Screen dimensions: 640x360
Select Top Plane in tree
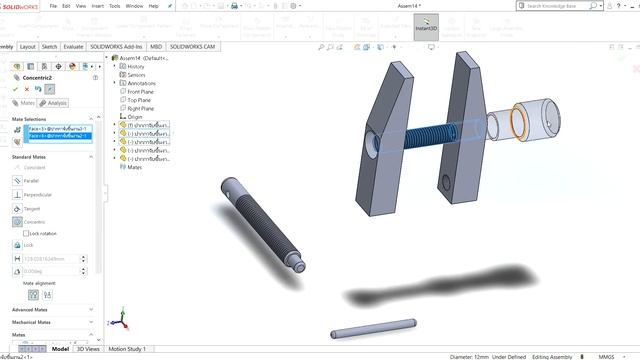(135, 100)
